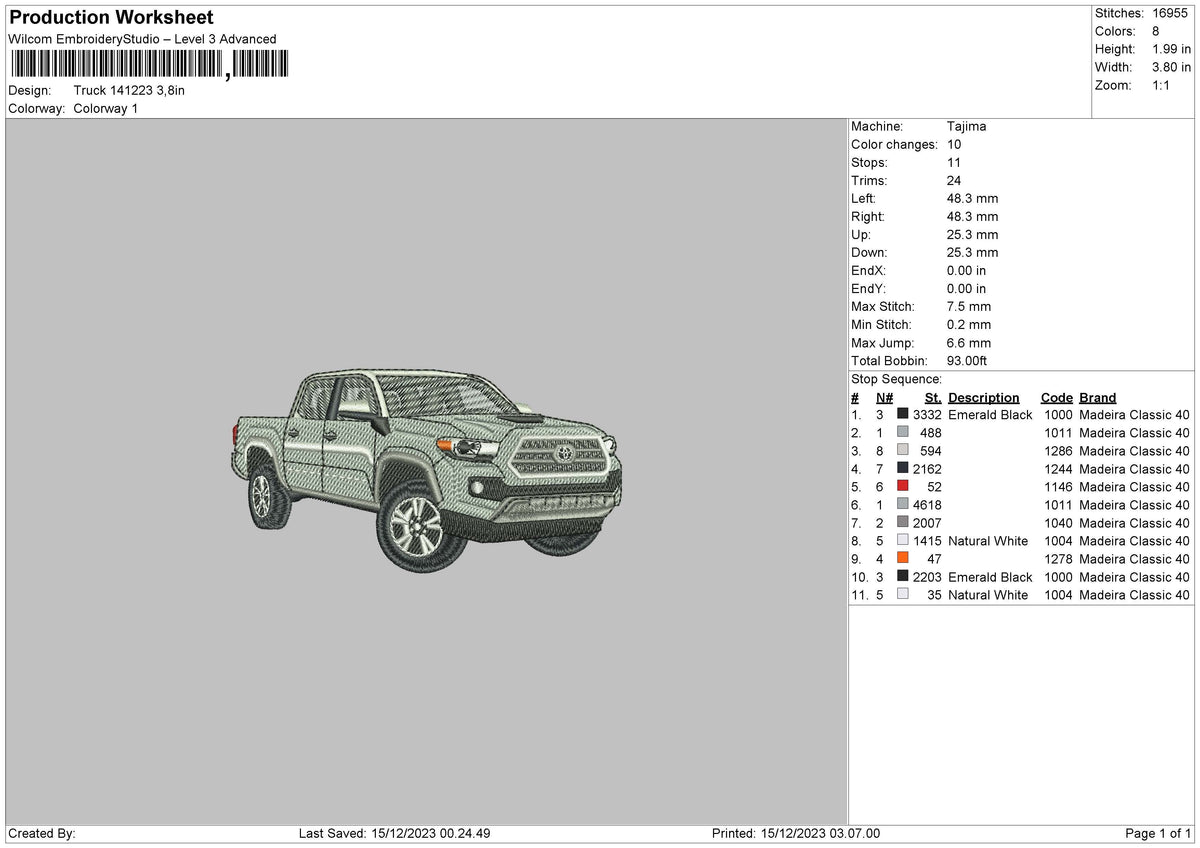The height and width of the screenshot is (848, 1200).
Task: Select the Emerald Black swatch for stop 1
Action: tap(903, 414)
